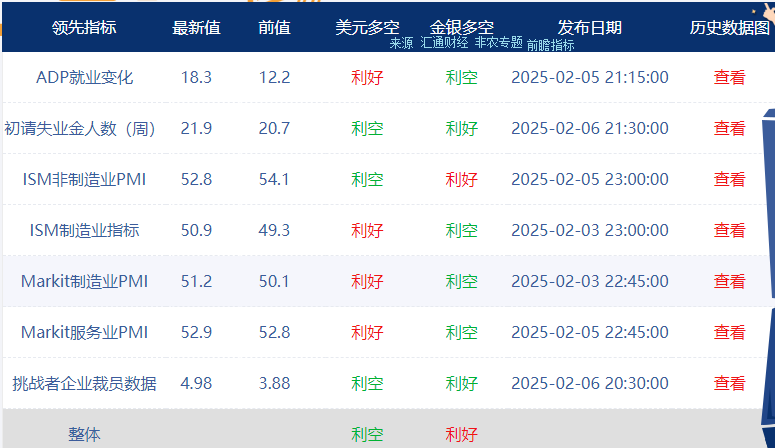Open 查看 link for 挑战者企业裁员数据 row
This screenshot has width=775, height=448.
(729, 383)
